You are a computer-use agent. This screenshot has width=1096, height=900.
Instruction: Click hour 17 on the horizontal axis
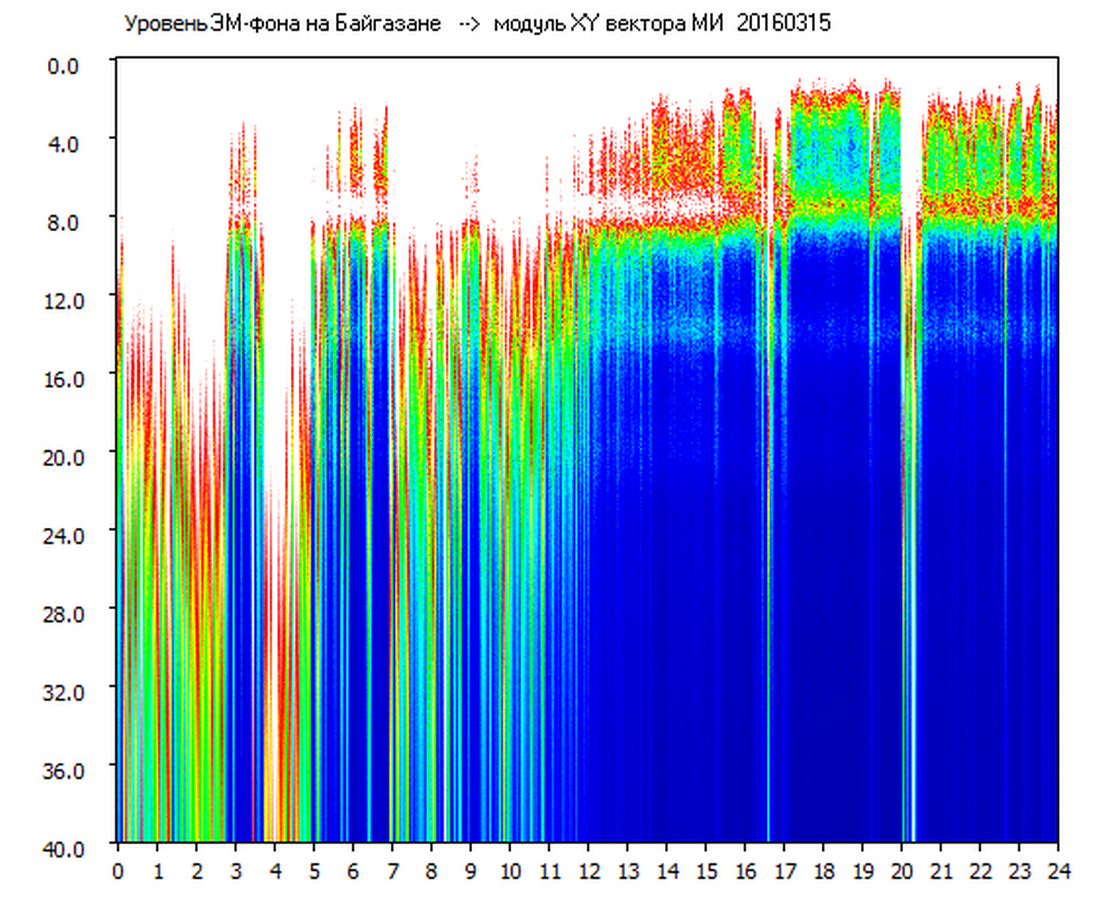coord(784,871)
